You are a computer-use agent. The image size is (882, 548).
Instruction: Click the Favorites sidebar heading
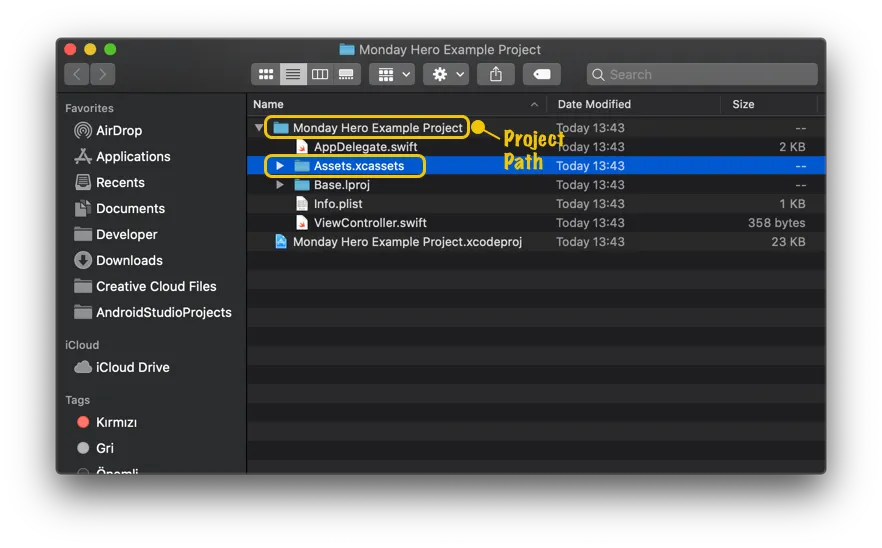[89, 108]
